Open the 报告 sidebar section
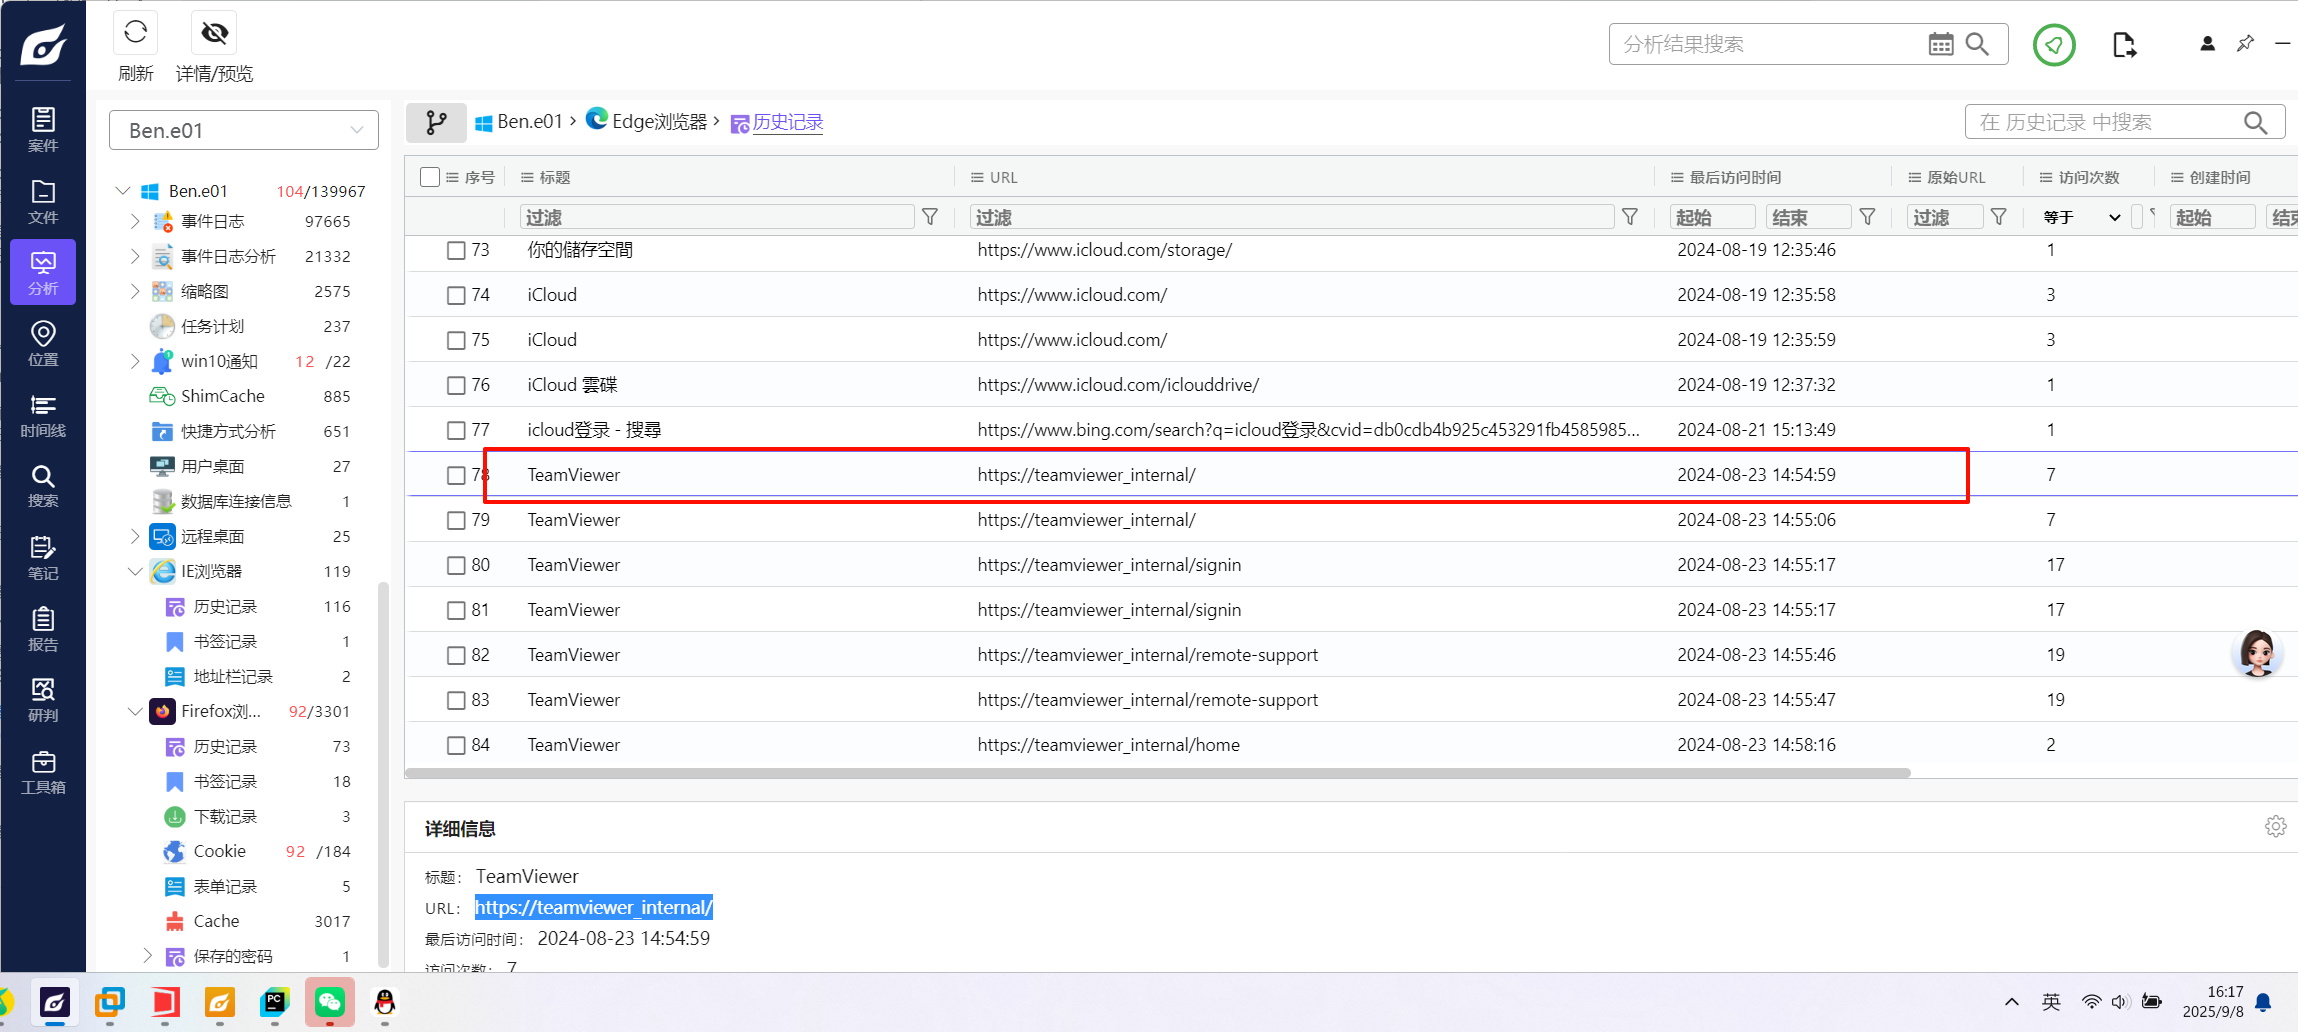 coord(43,629)
